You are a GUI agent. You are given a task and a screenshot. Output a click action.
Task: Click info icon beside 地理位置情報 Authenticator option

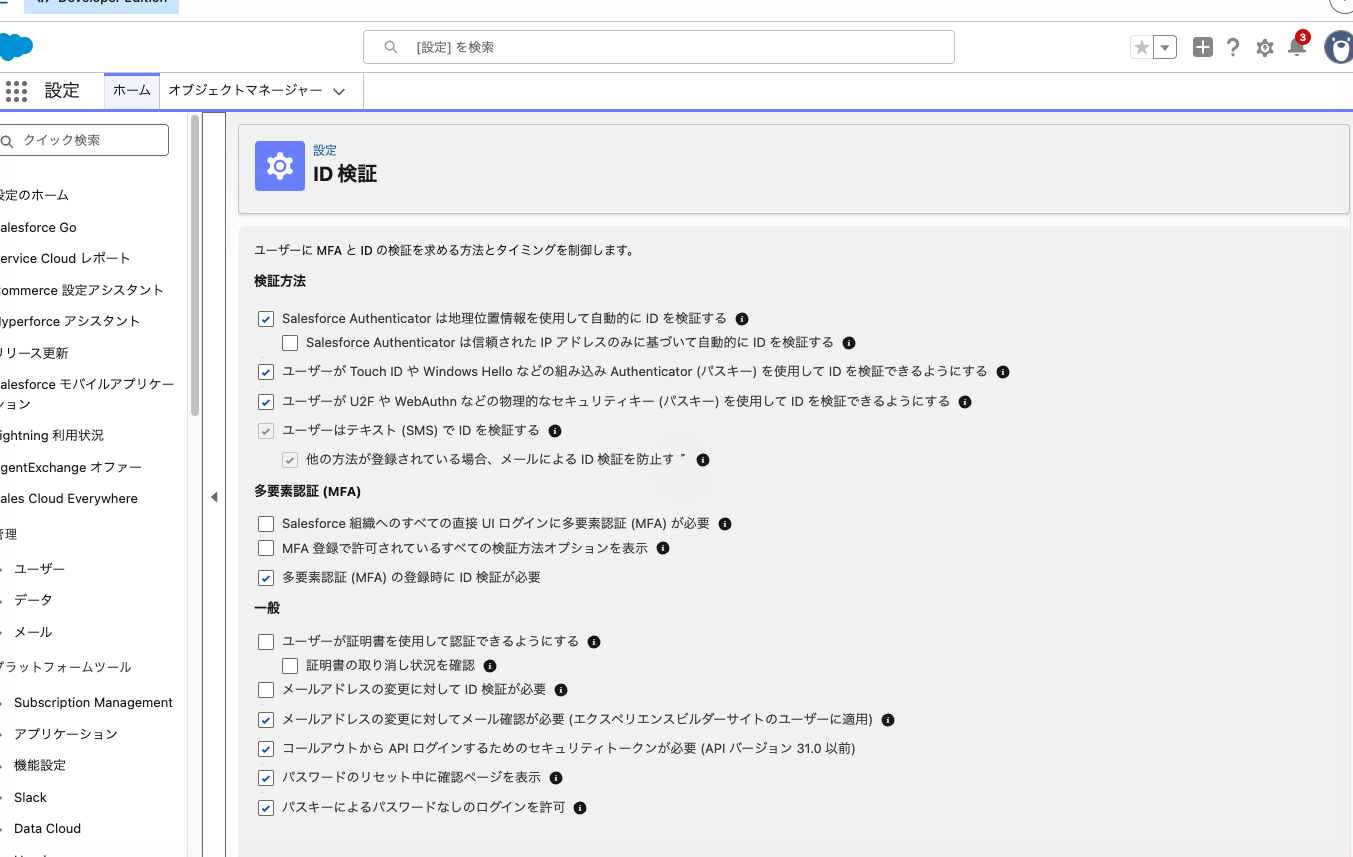tap(742, 319)
